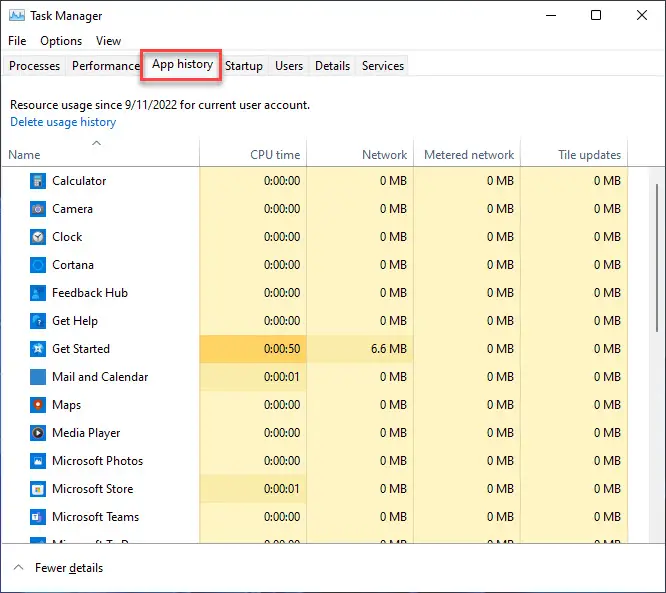Select the Microsoft Teams row name
The height and width of the screenshot is (593, 666).
96,517
